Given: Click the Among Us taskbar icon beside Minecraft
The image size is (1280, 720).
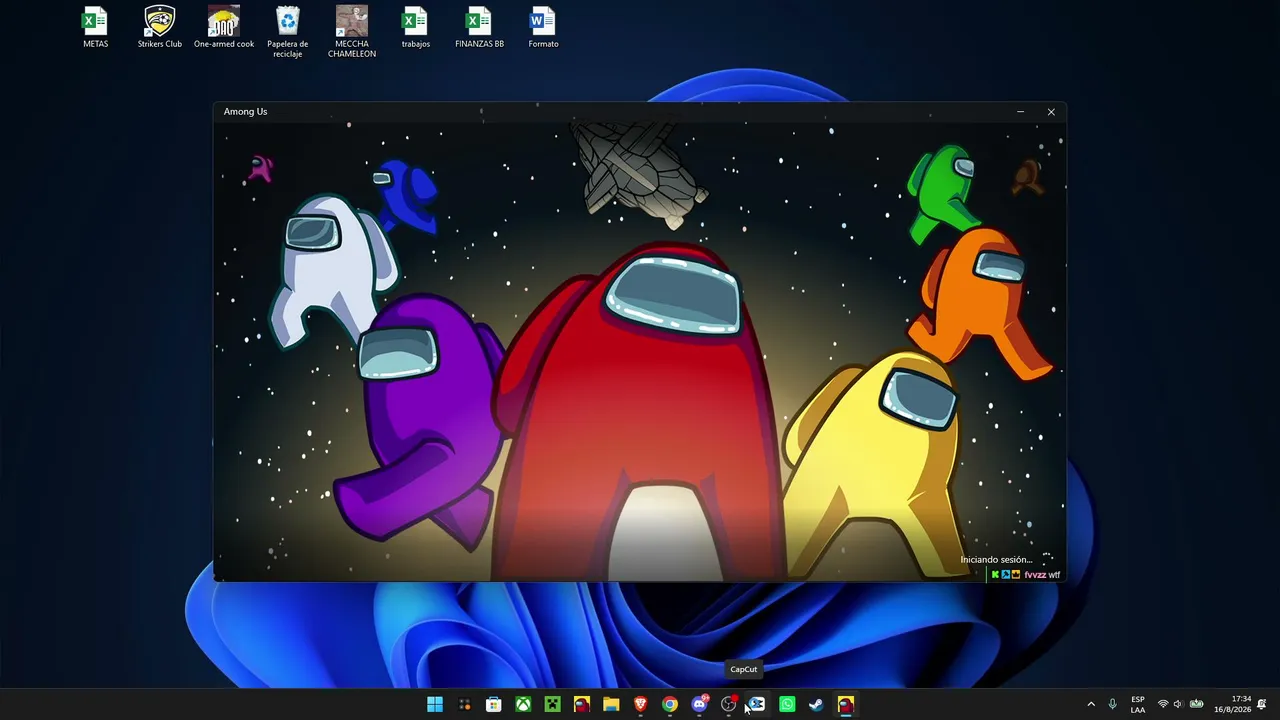Looking at the screenshot, I should 582,704.
